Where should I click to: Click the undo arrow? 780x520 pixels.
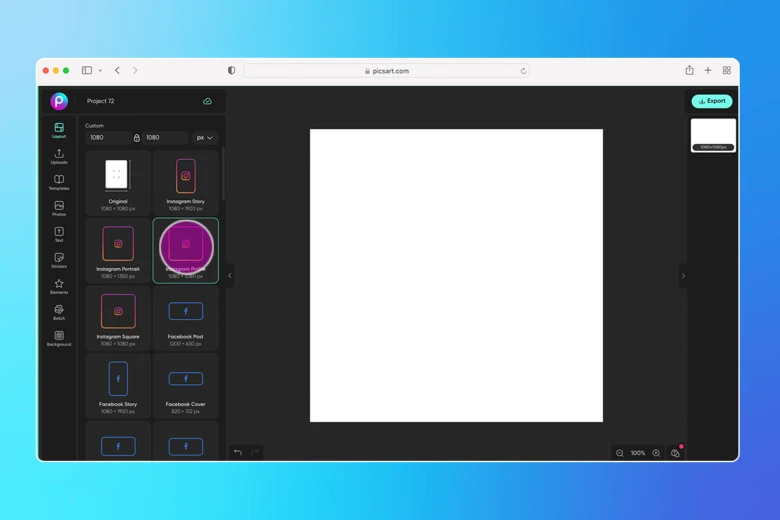click(238, 453)
